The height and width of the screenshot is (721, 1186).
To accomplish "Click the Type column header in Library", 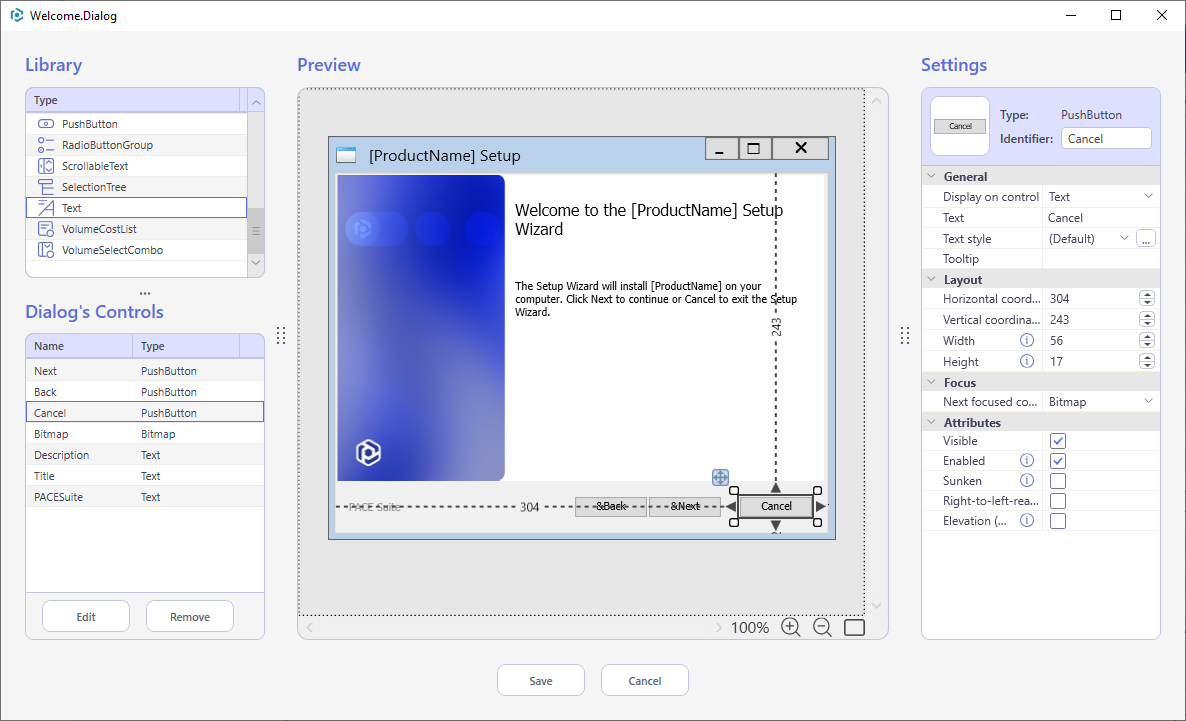I will (x=133, y=100).
